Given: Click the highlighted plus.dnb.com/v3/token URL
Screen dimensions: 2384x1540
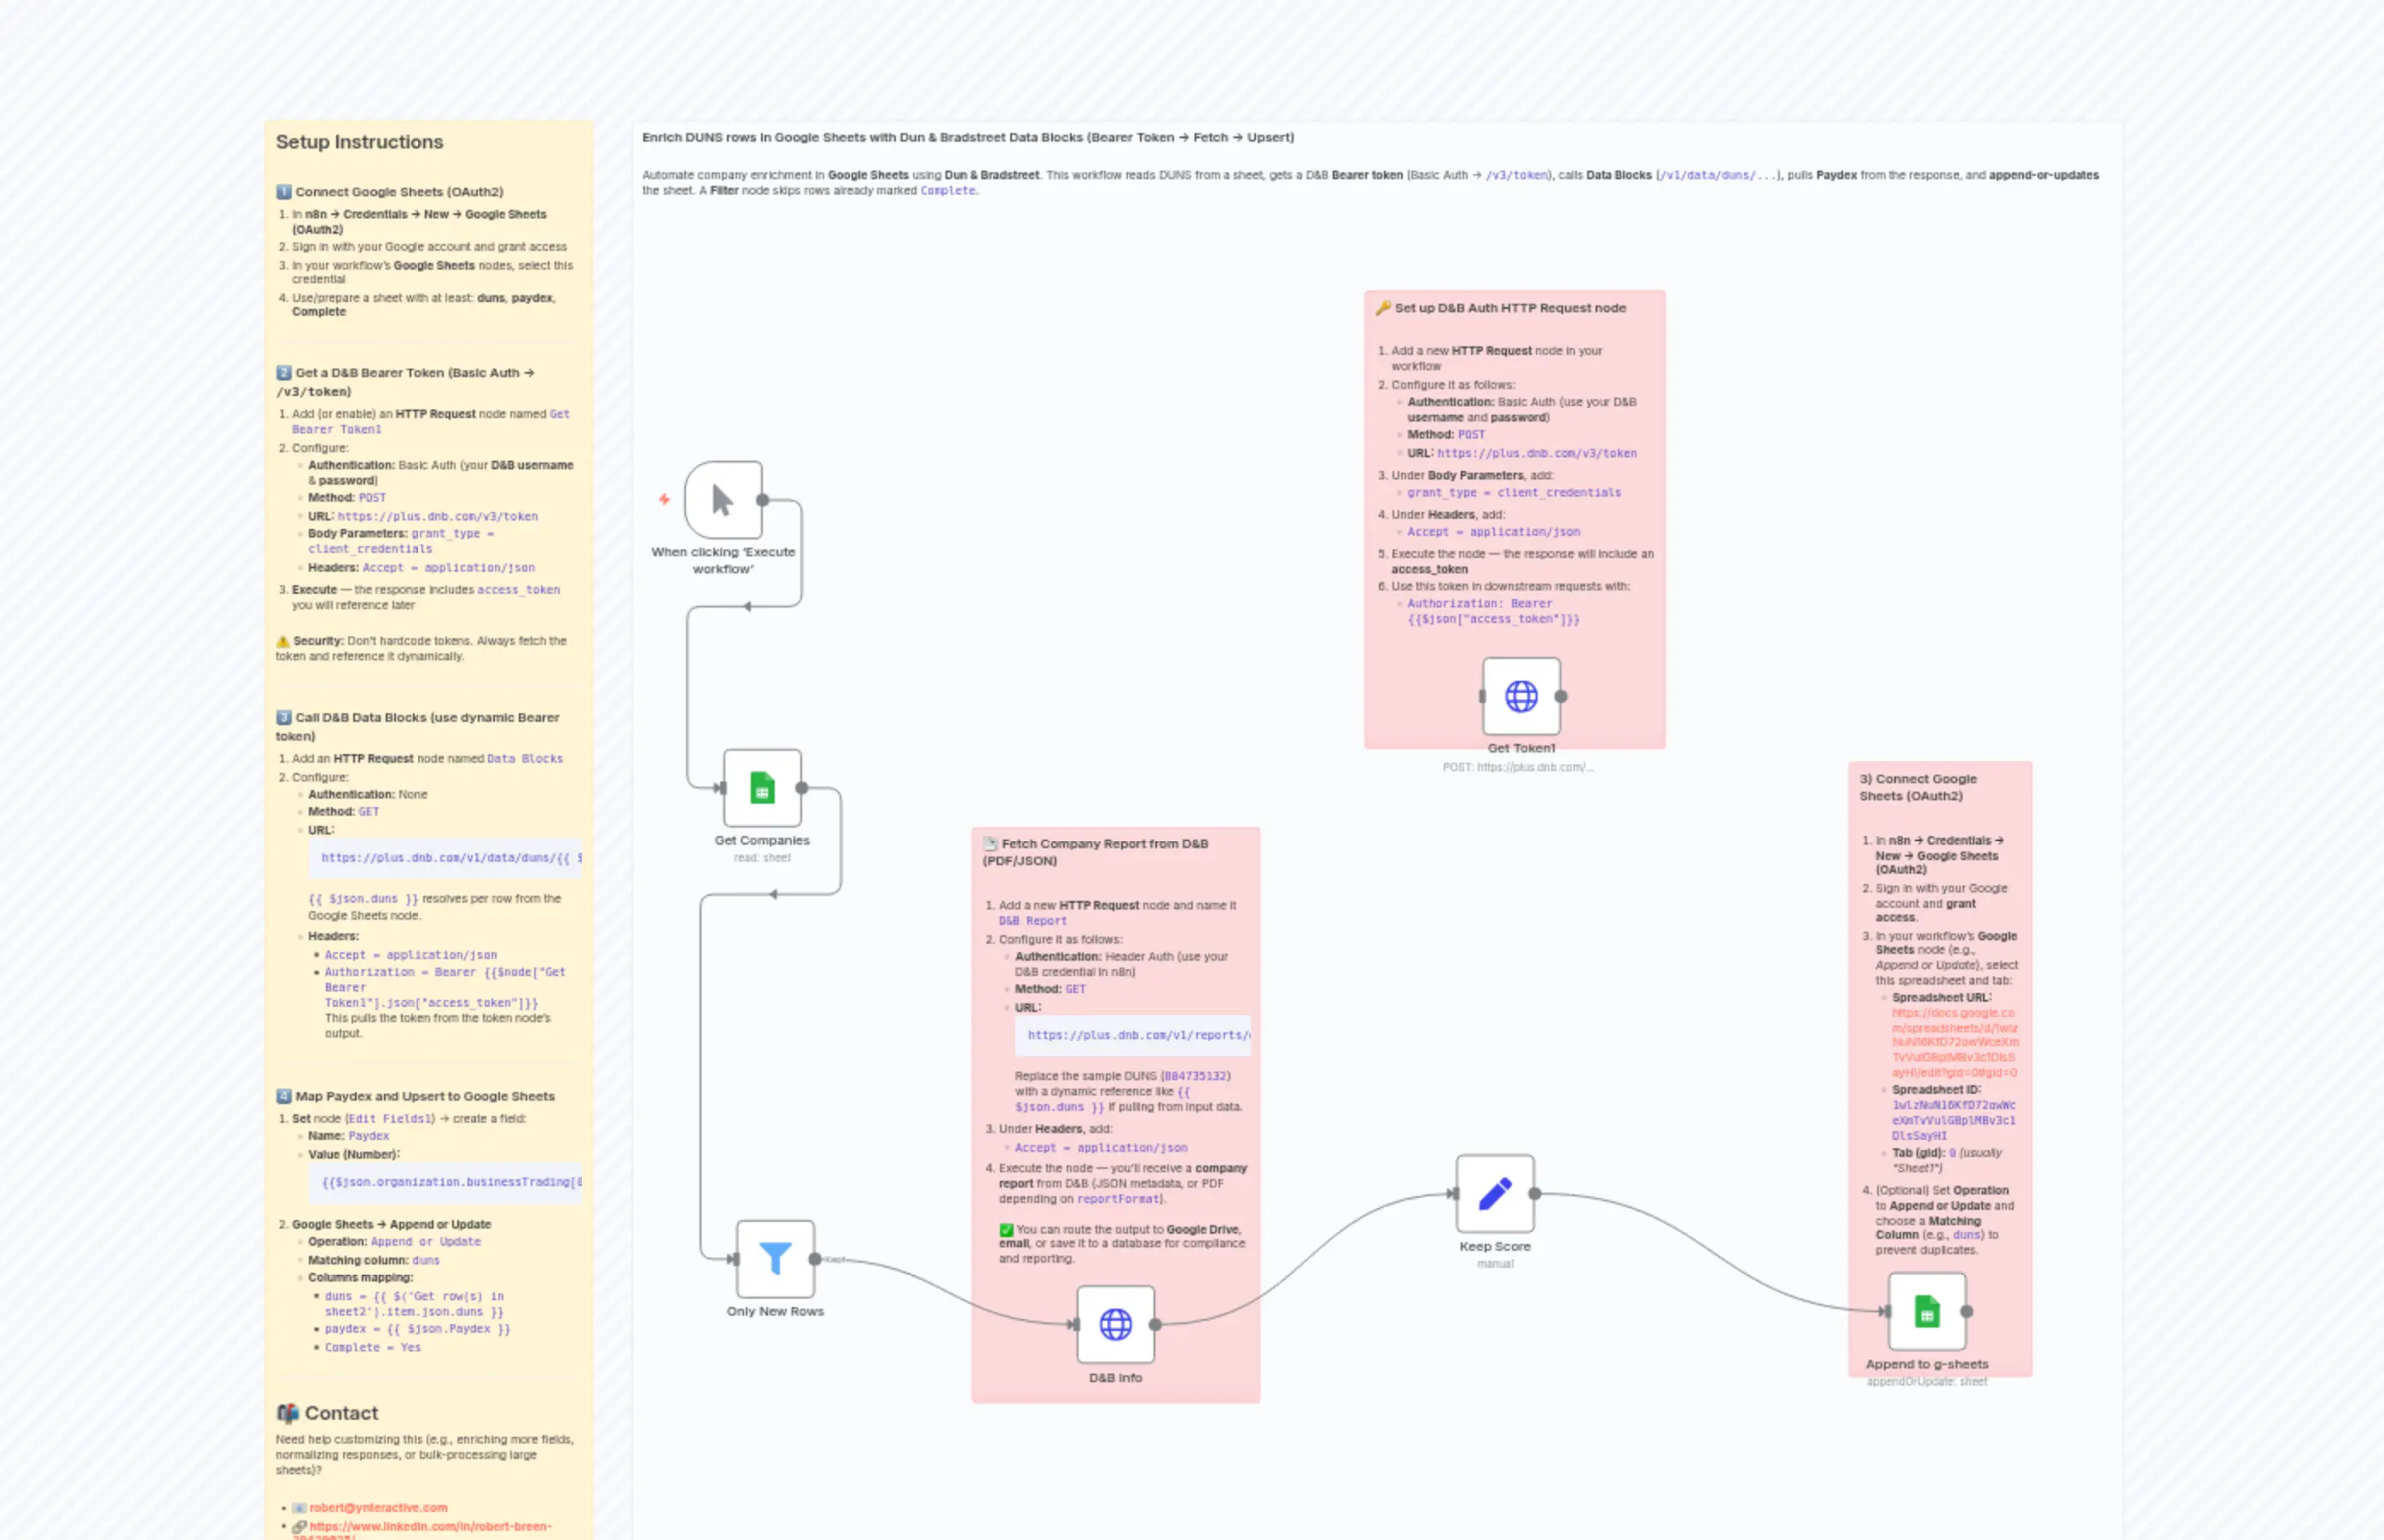Looking at the screenshot, I should [438, 516].
